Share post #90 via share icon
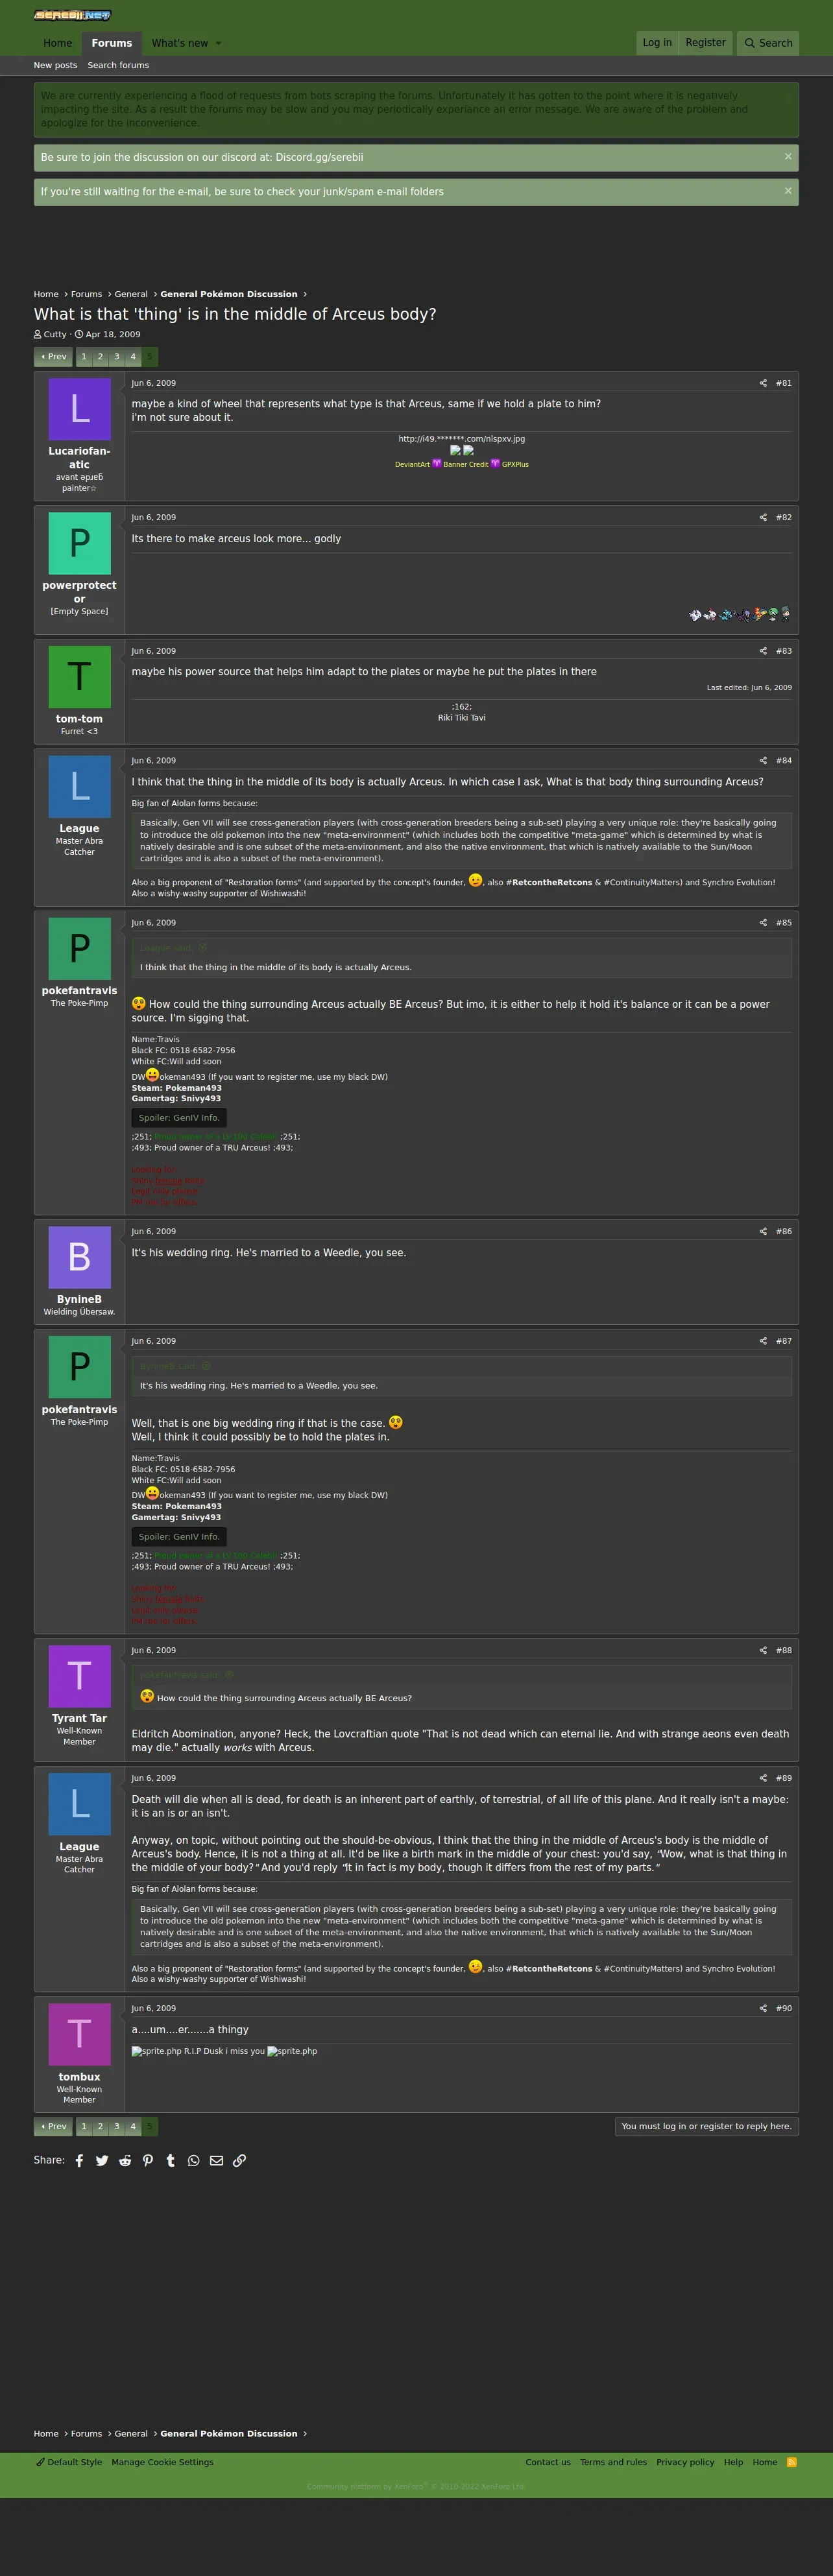 coord(763,2008)
